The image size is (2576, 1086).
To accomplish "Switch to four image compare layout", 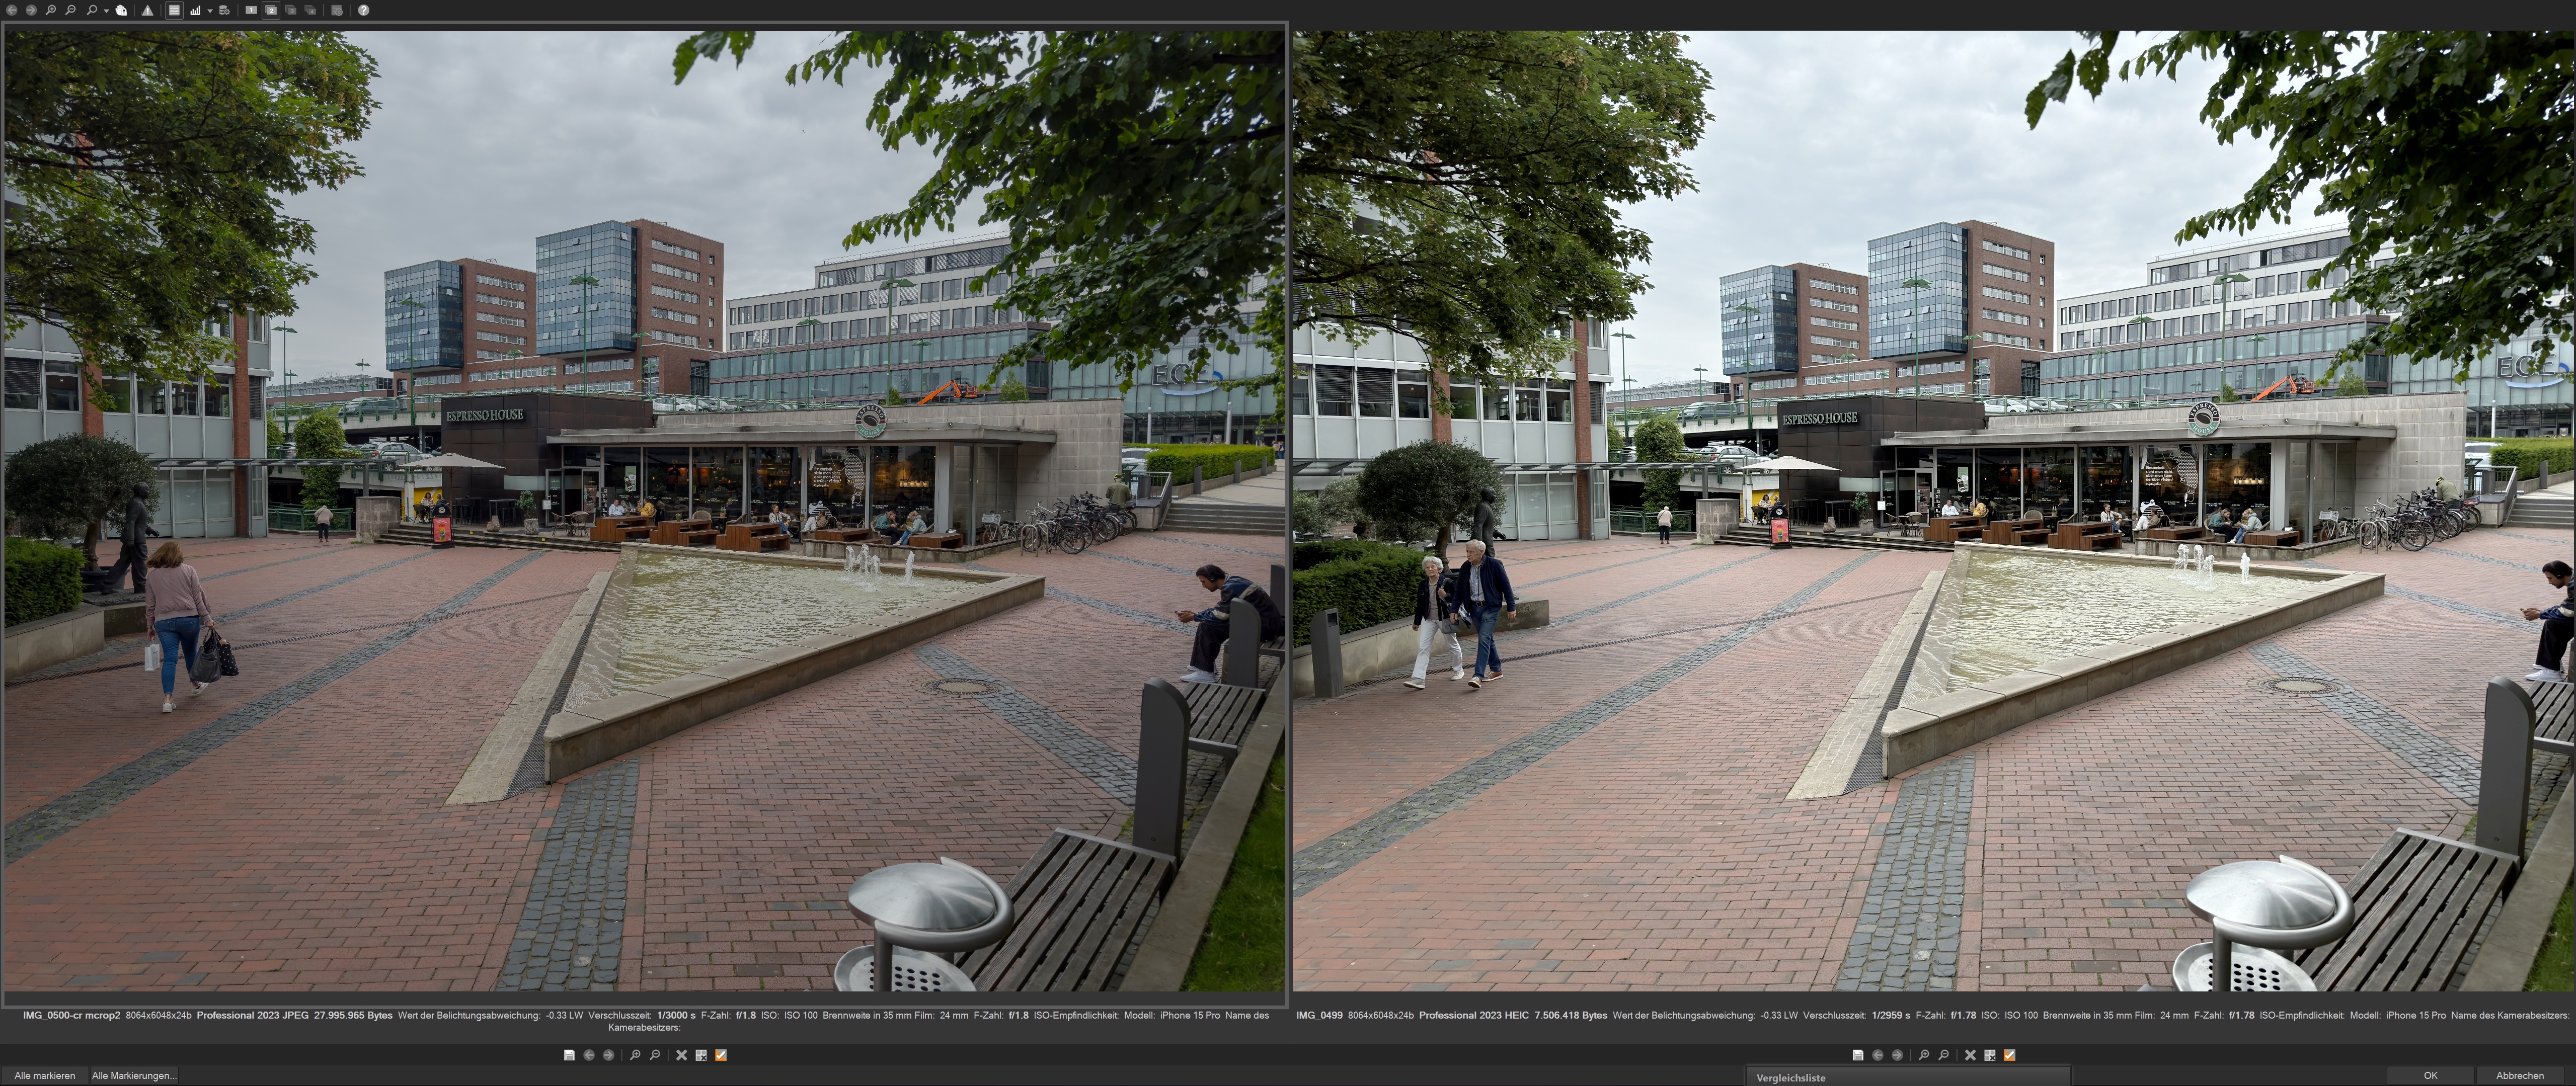I will 310,10.
